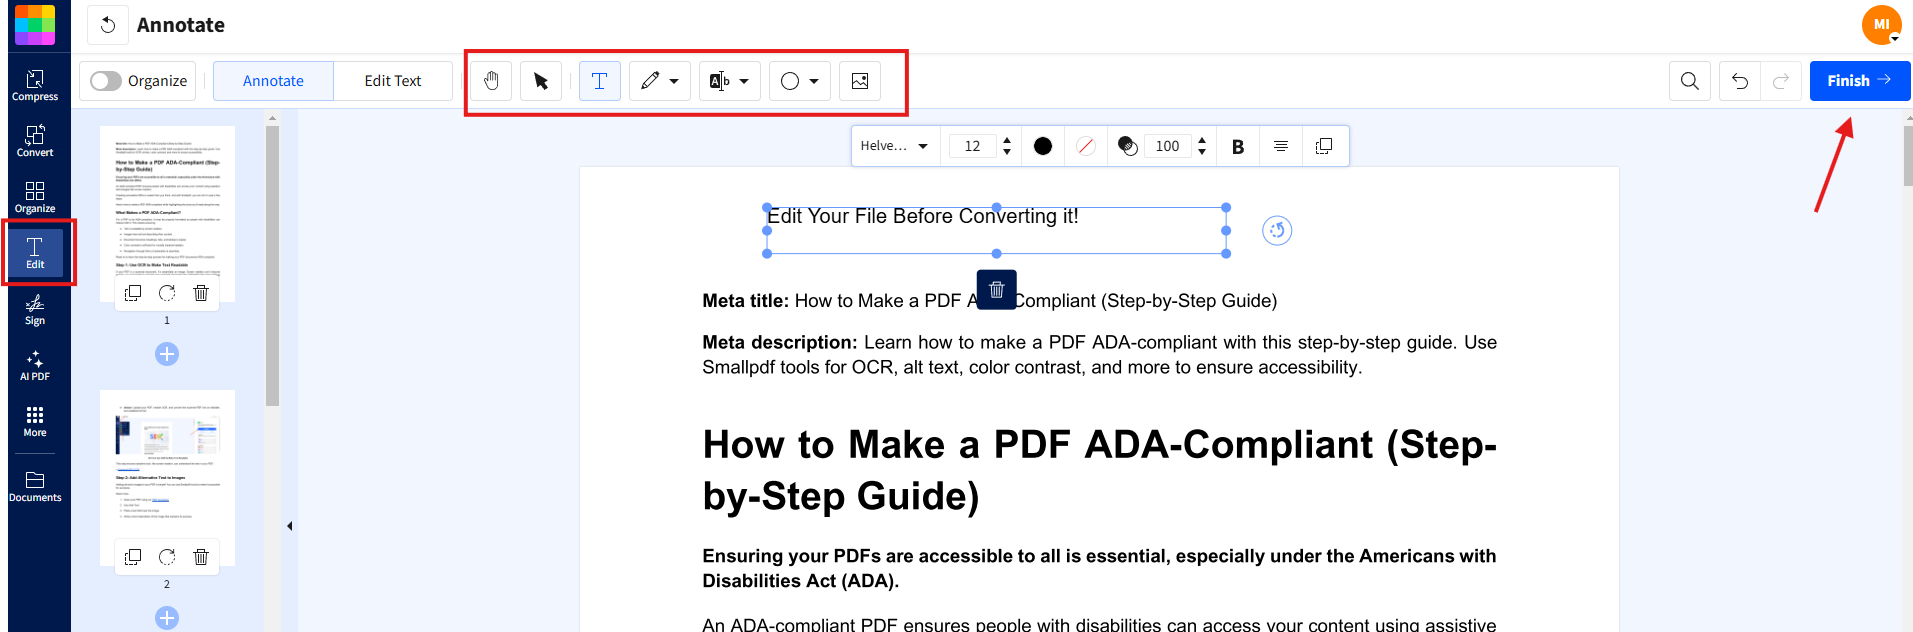Open Documents in sidebar

point(35,487)
